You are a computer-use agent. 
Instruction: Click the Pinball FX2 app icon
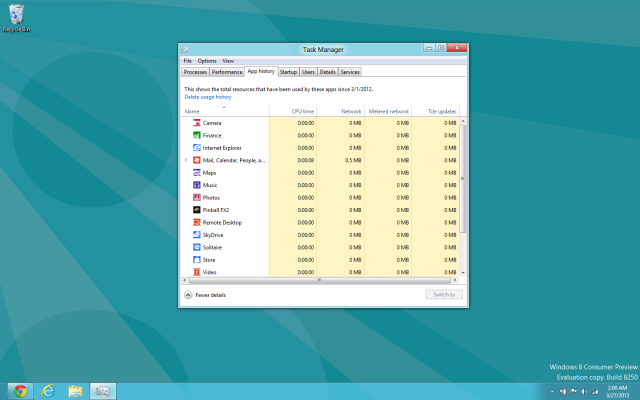click(x=196, y=210)
